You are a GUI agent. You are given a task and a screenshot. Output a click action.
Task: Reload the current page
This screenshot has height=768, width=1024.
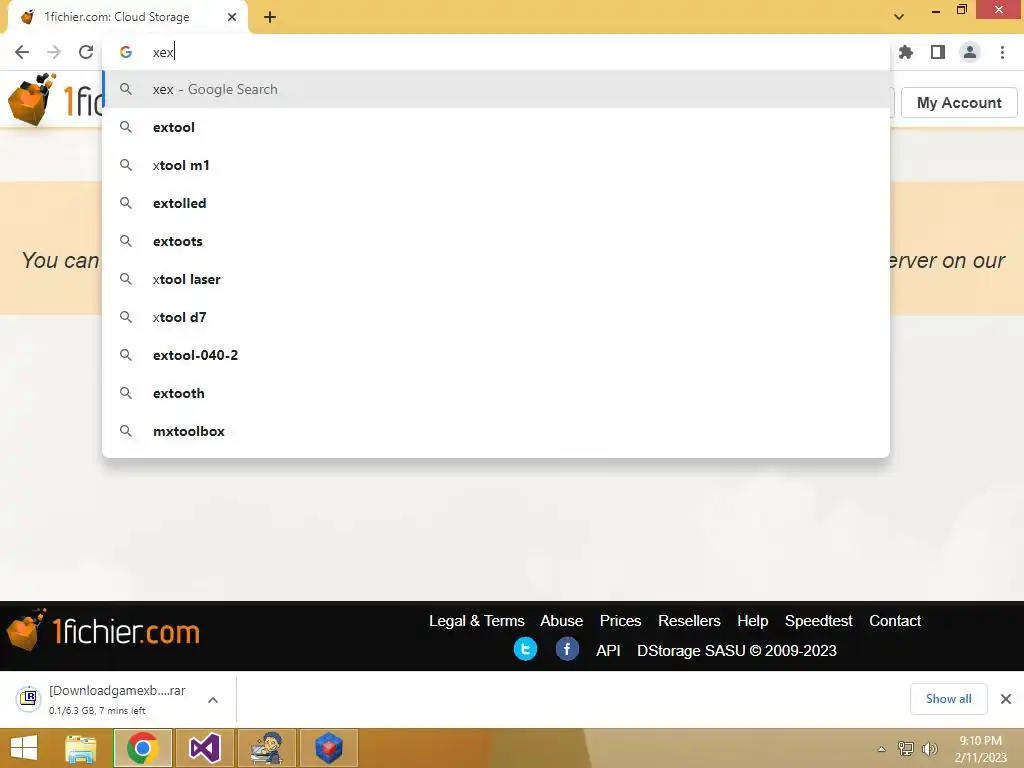[86, 52]
